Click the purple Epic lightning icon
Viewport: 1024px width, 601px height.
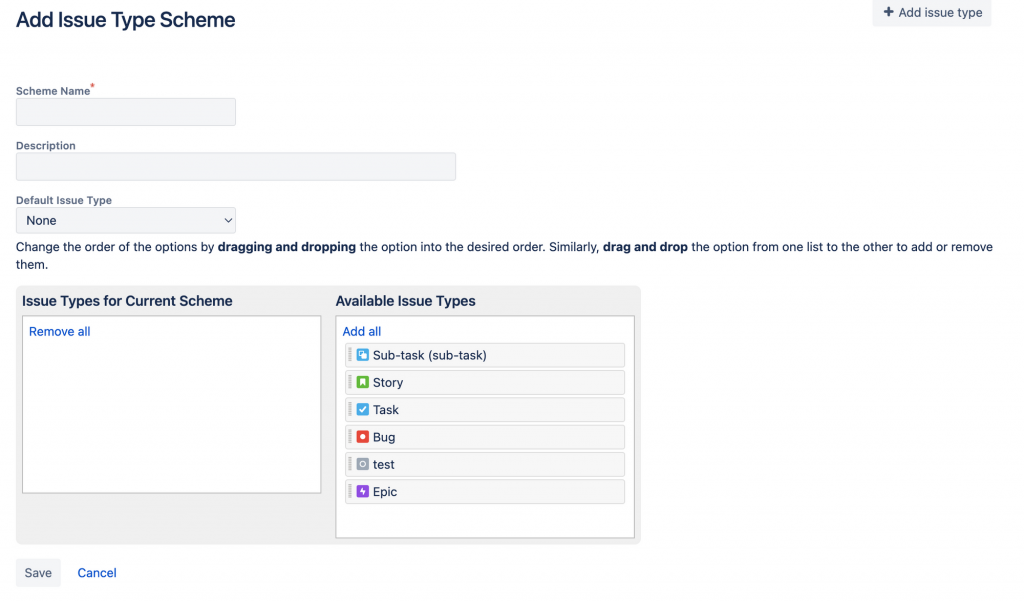(x=363, y=492)
